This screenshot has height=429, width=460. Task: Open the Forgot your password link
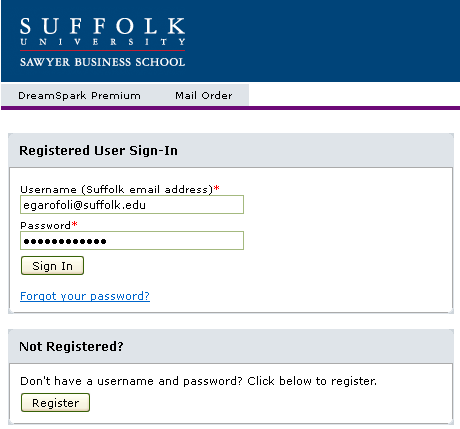click(85, 296)
